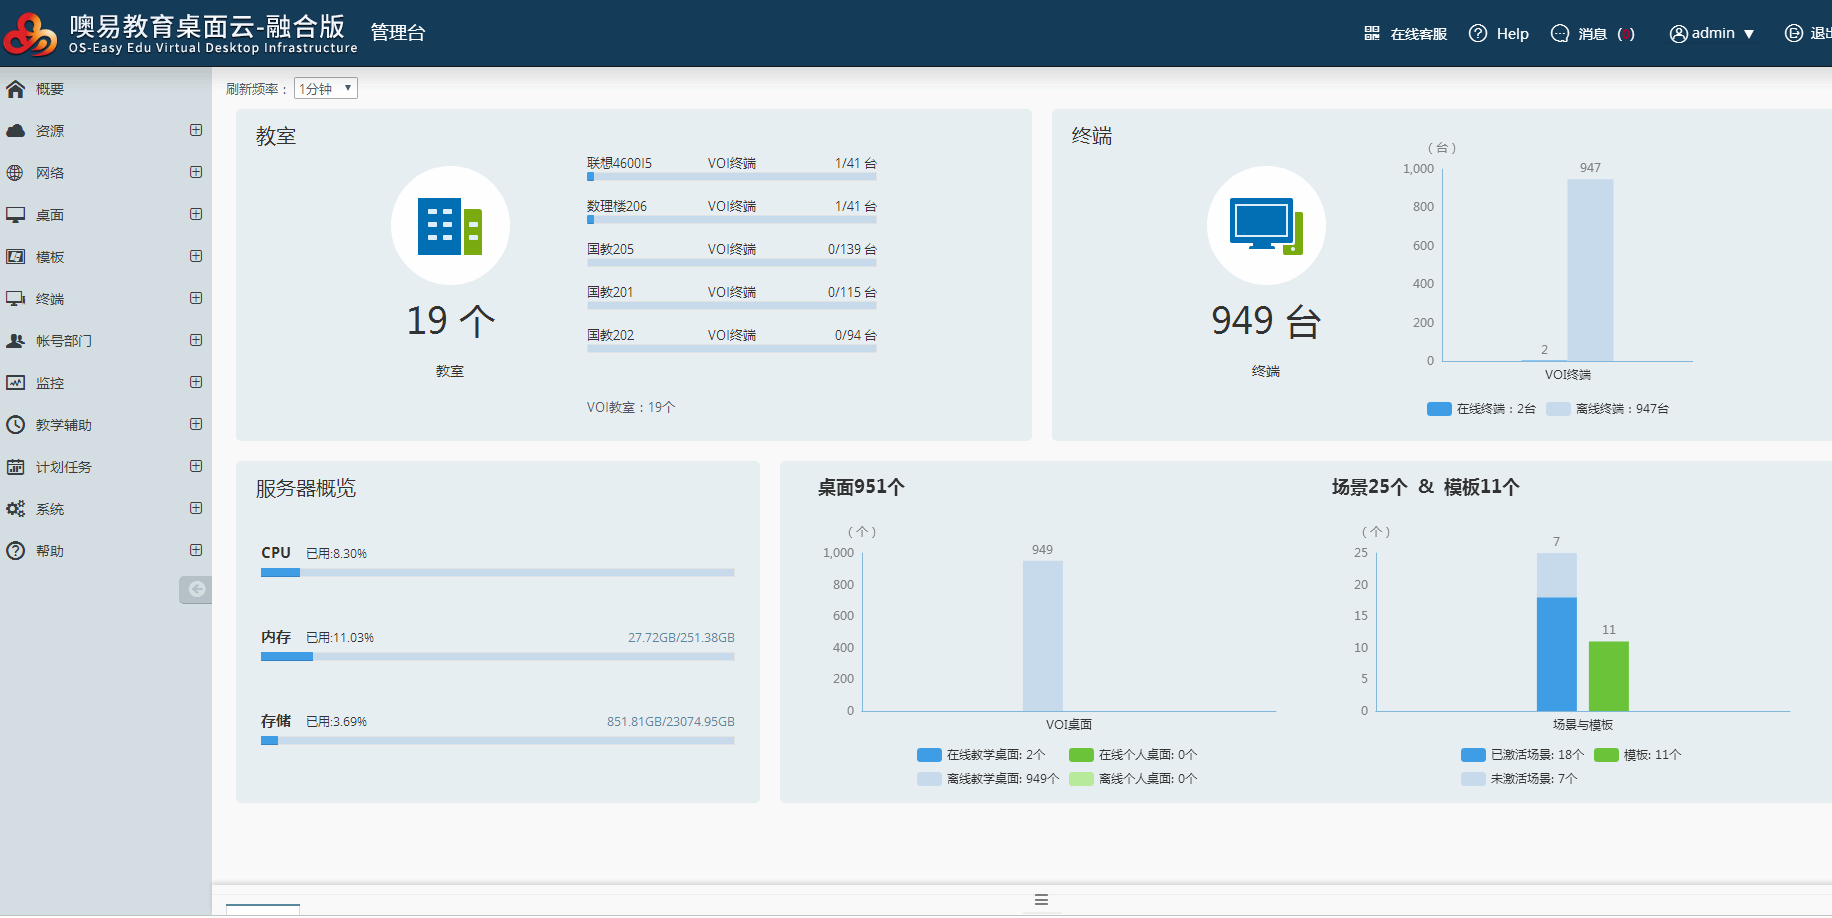Click the blue classroom building icon

coord(450,226)
